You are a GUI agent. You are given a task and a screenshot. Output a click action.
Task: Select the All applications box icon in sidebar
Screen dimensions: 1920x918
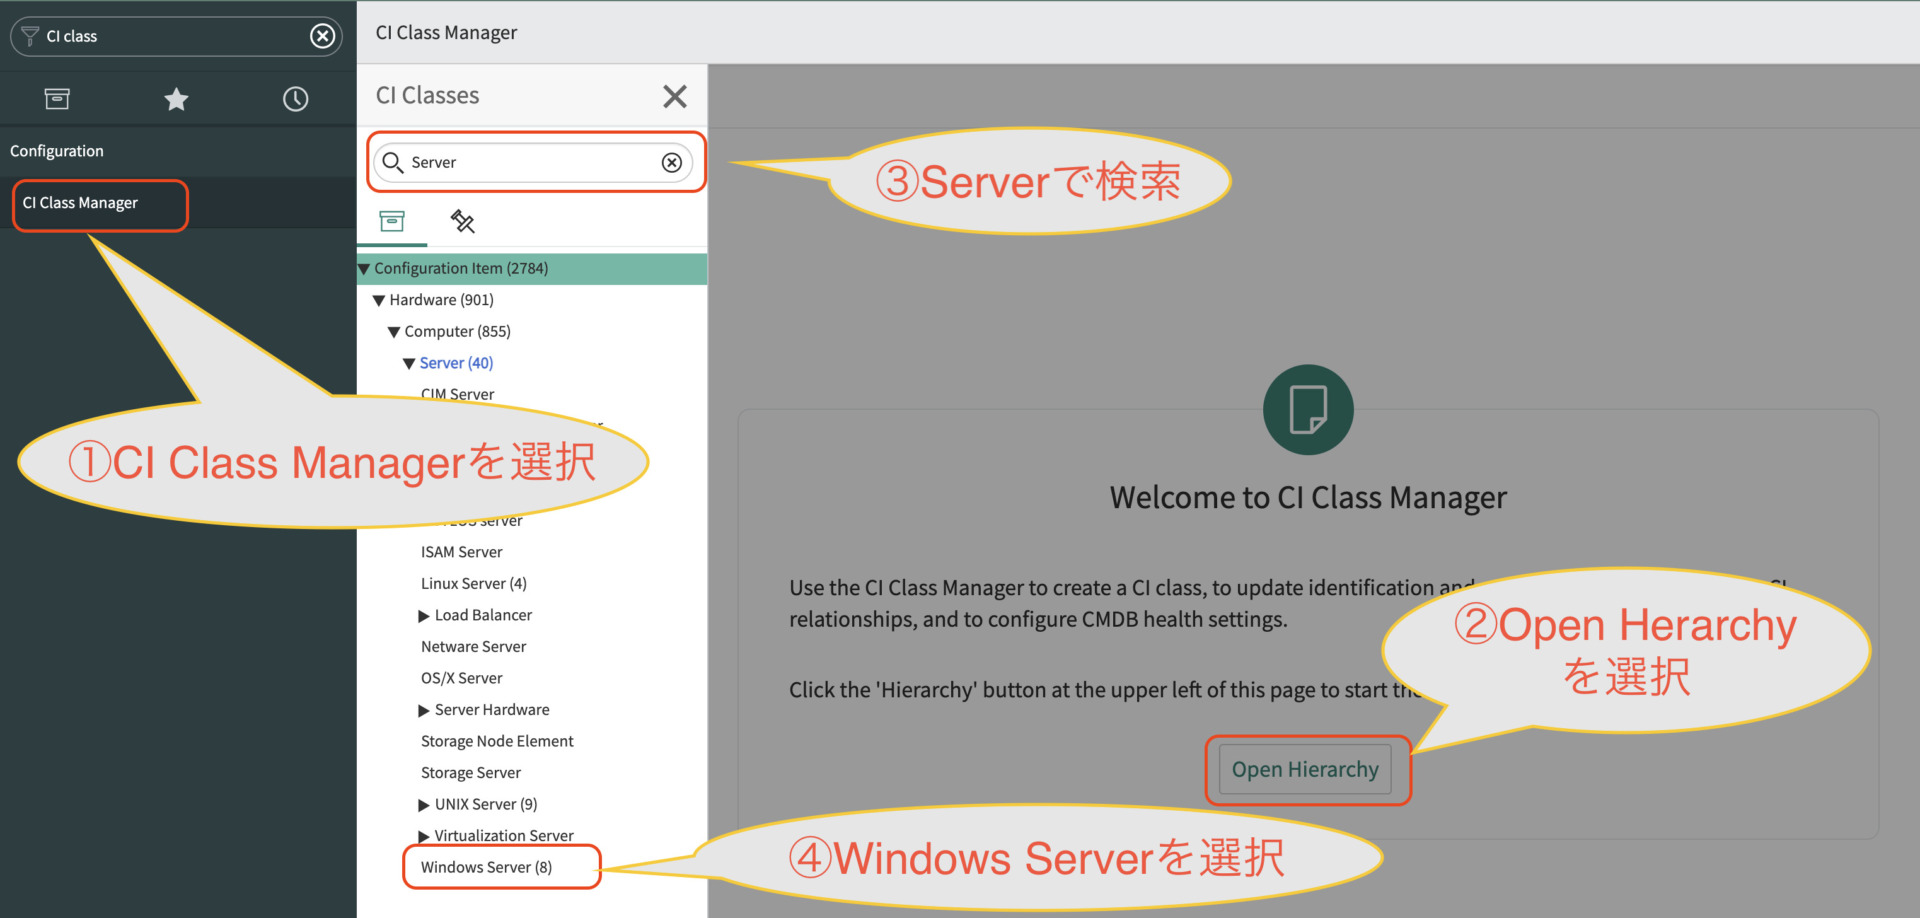coord(57,98)
